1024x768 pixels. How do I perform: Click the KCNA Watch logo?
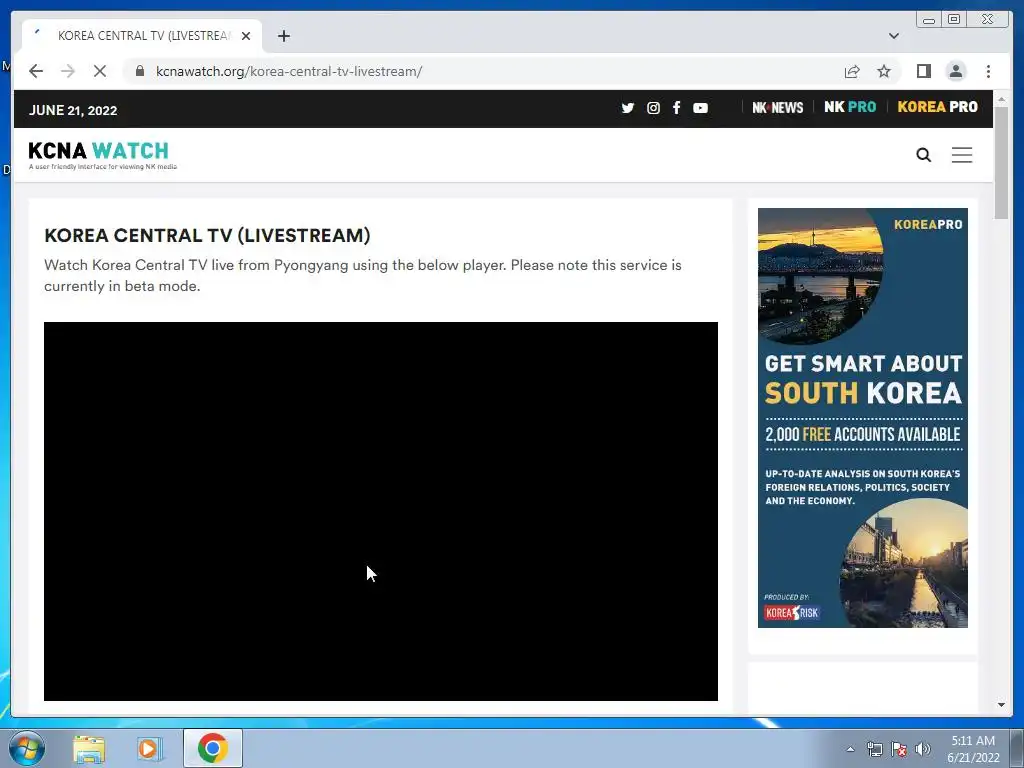pyautogui.click(x=103, y=155)
